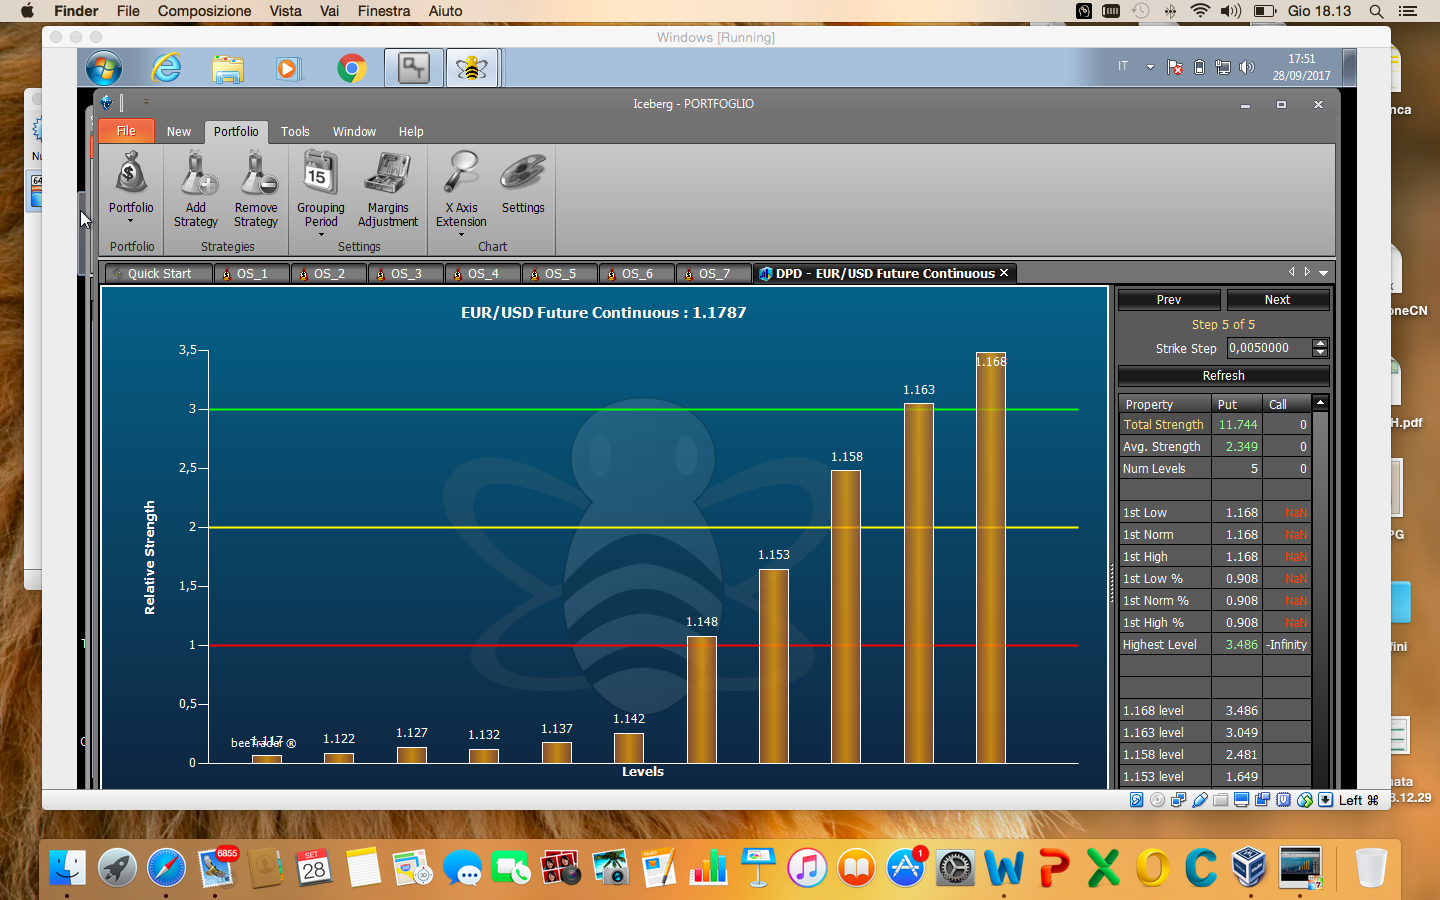The width and height of the screenshot is (1440, 900).
Task: Click the Next step button
Action: [1278, 300]
